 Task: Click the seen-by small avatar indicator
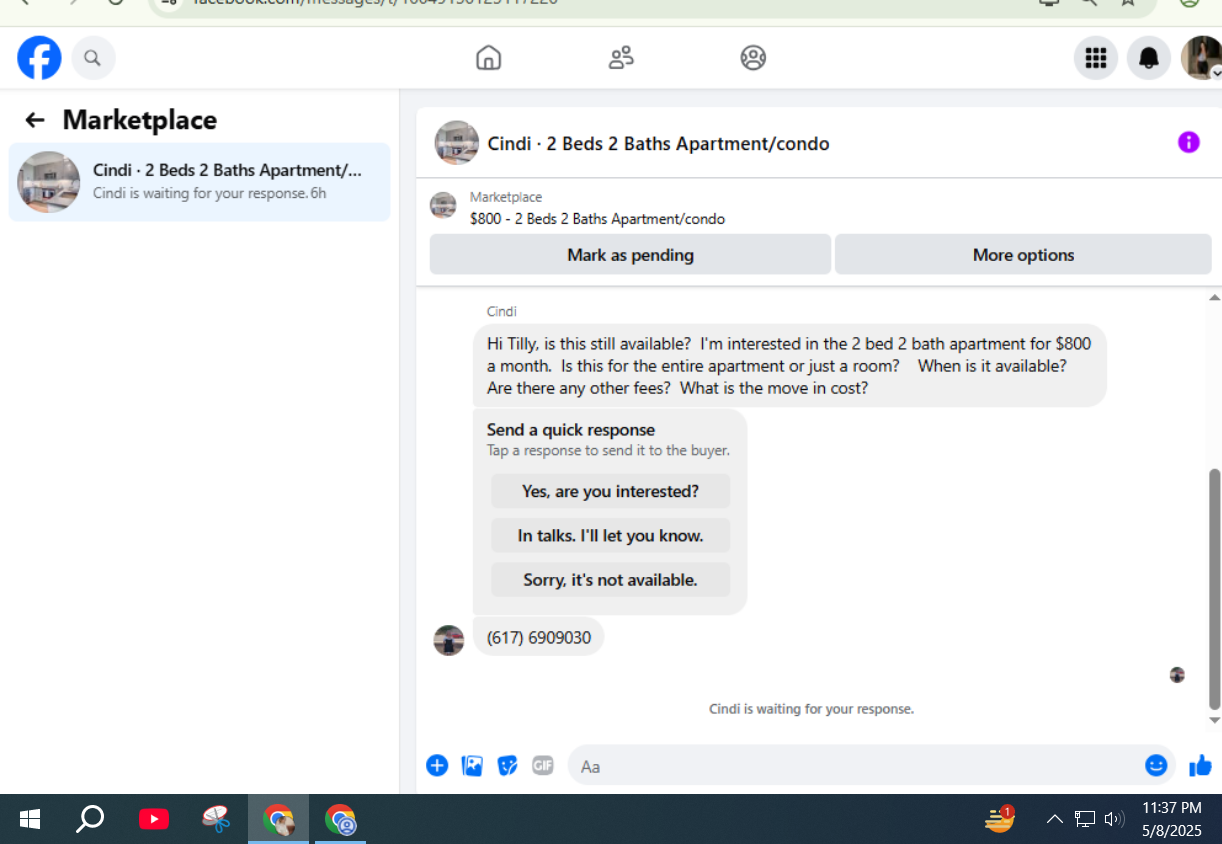click(x=1177, y=675)
